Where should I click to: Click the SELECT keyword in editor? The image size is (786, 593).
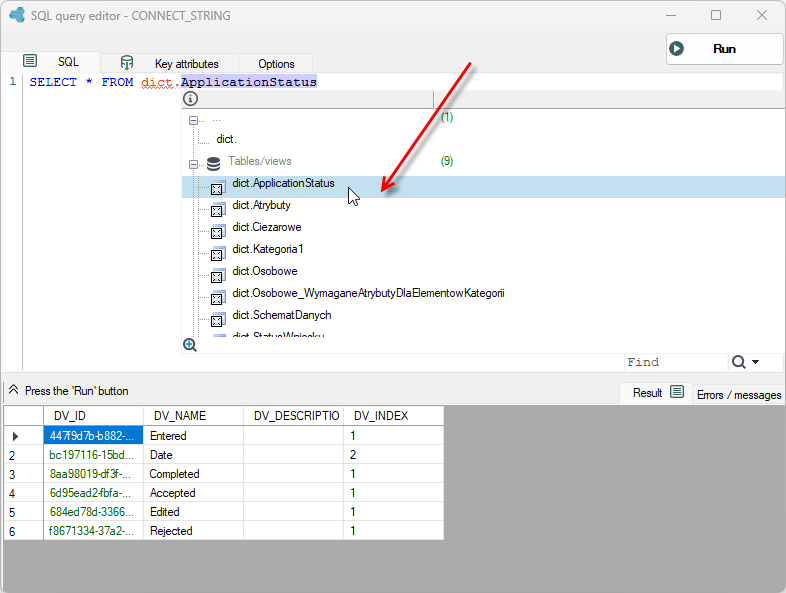click(53, 82)
